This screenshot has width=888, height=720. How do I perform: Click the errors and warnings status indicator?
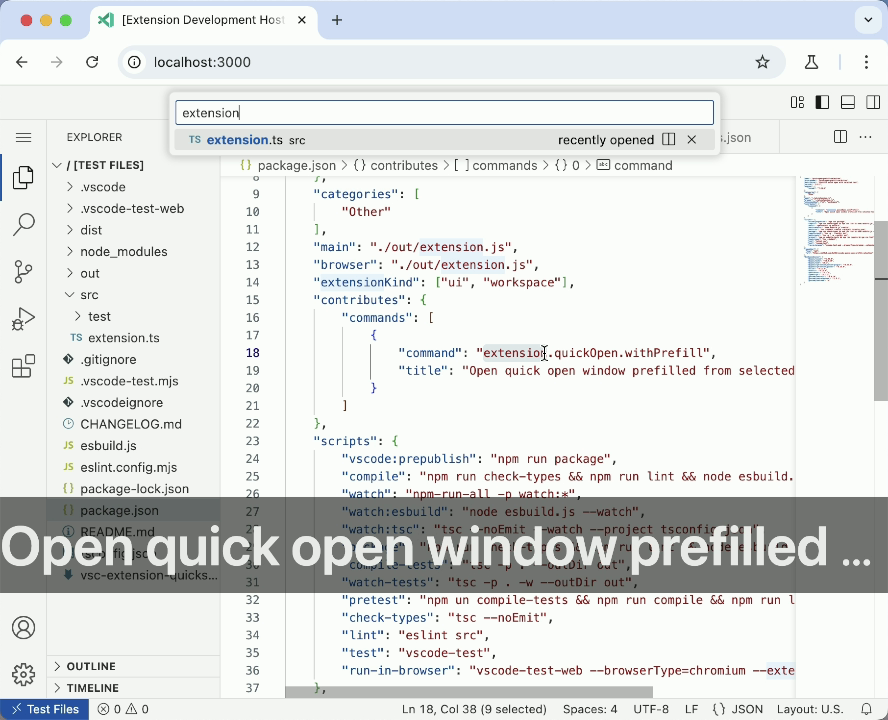point(123,709)
